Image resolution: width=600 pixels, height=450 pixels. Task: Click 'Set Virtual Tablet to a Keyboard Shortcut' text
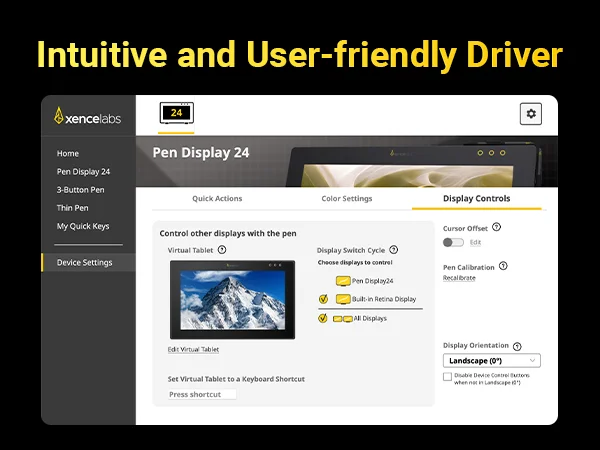coord(236,379)
